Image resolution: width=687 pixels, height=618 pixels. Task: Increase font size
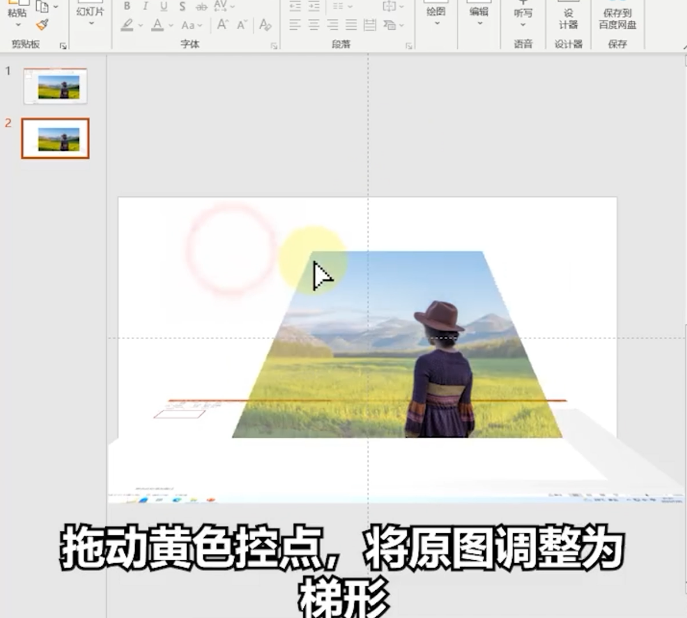pos(223,25)
